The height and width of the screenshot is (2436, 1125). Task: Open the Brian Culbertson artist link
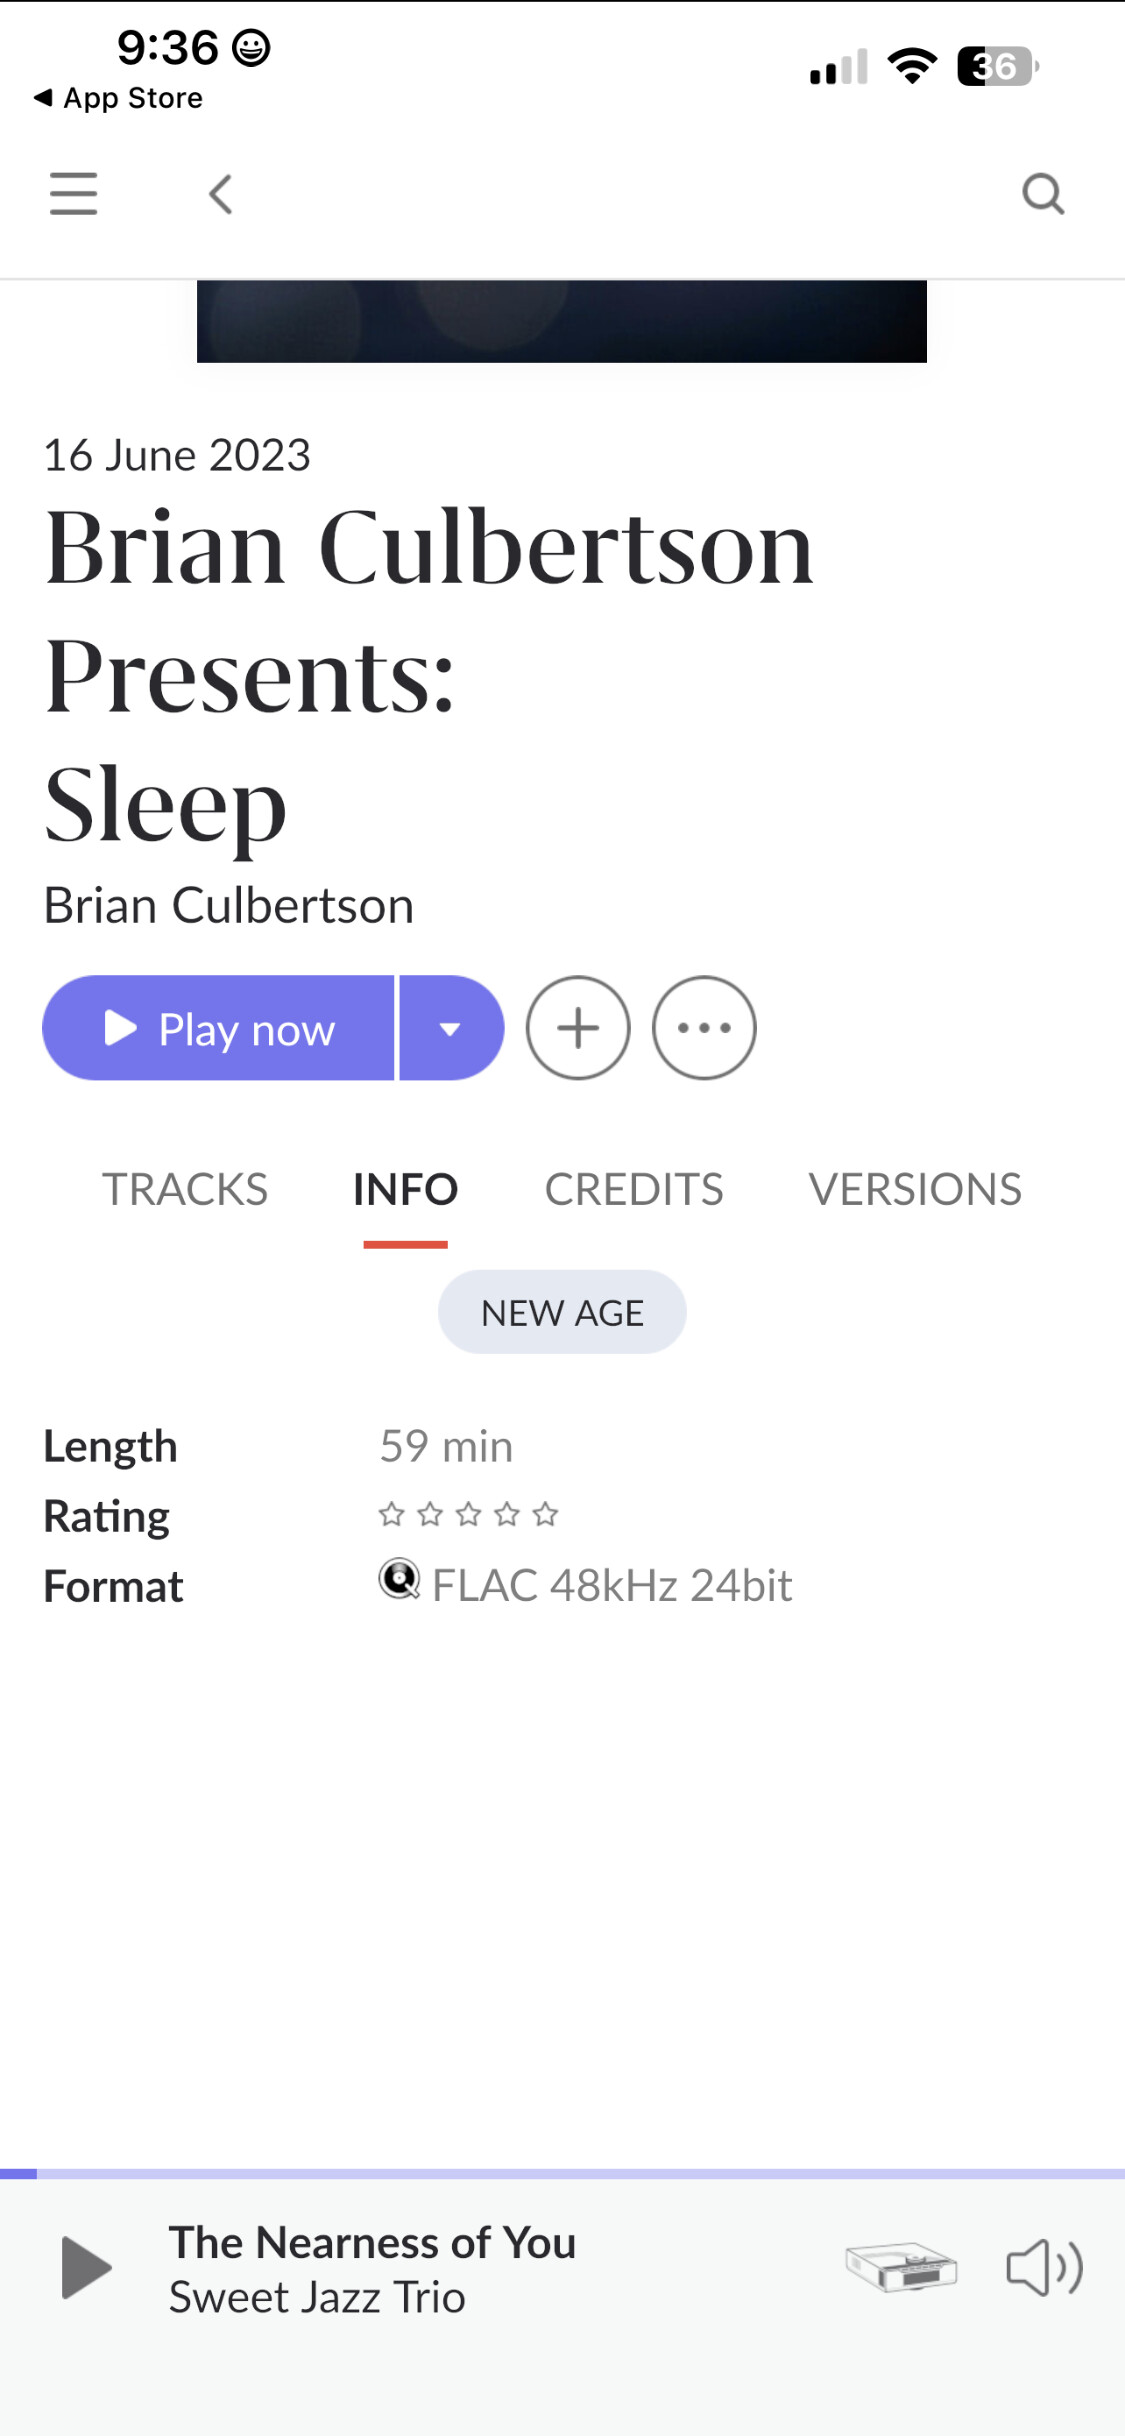(x=229, y=906)
